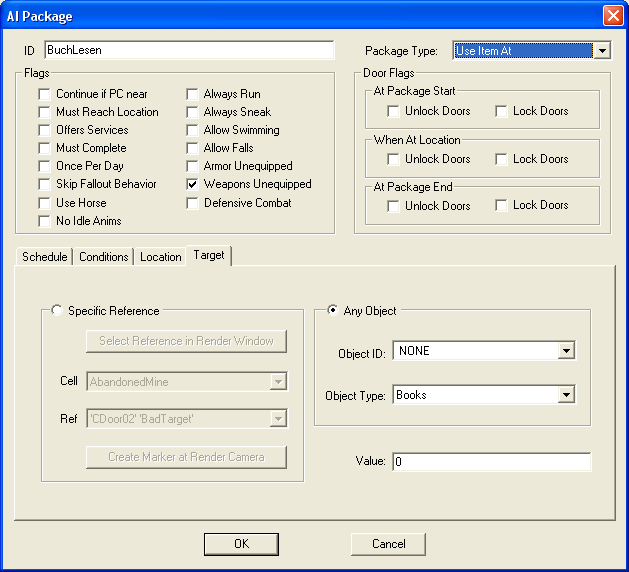
Task: Enable the Once Per Day checkbox
Action: (45, 166)
